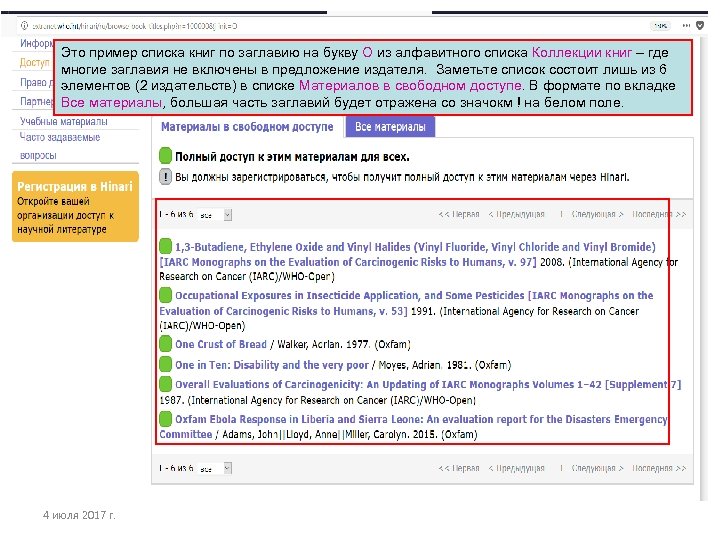
Task: Open Часто задаваемые вопросы sidebar item
Action: point(60,146)
